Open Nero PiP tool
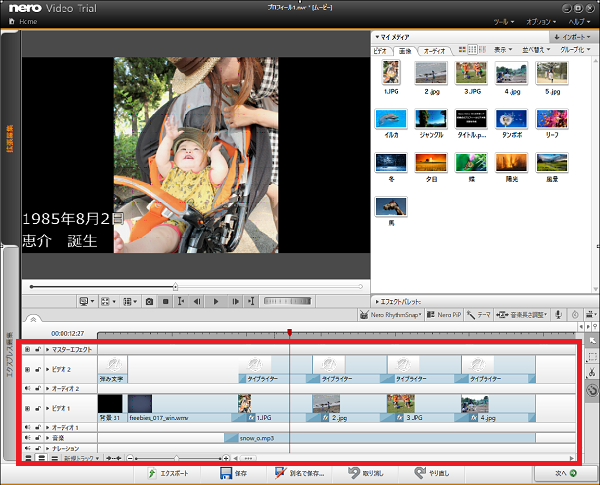Viewport: 600px width, 485px height. pos(444,315)
